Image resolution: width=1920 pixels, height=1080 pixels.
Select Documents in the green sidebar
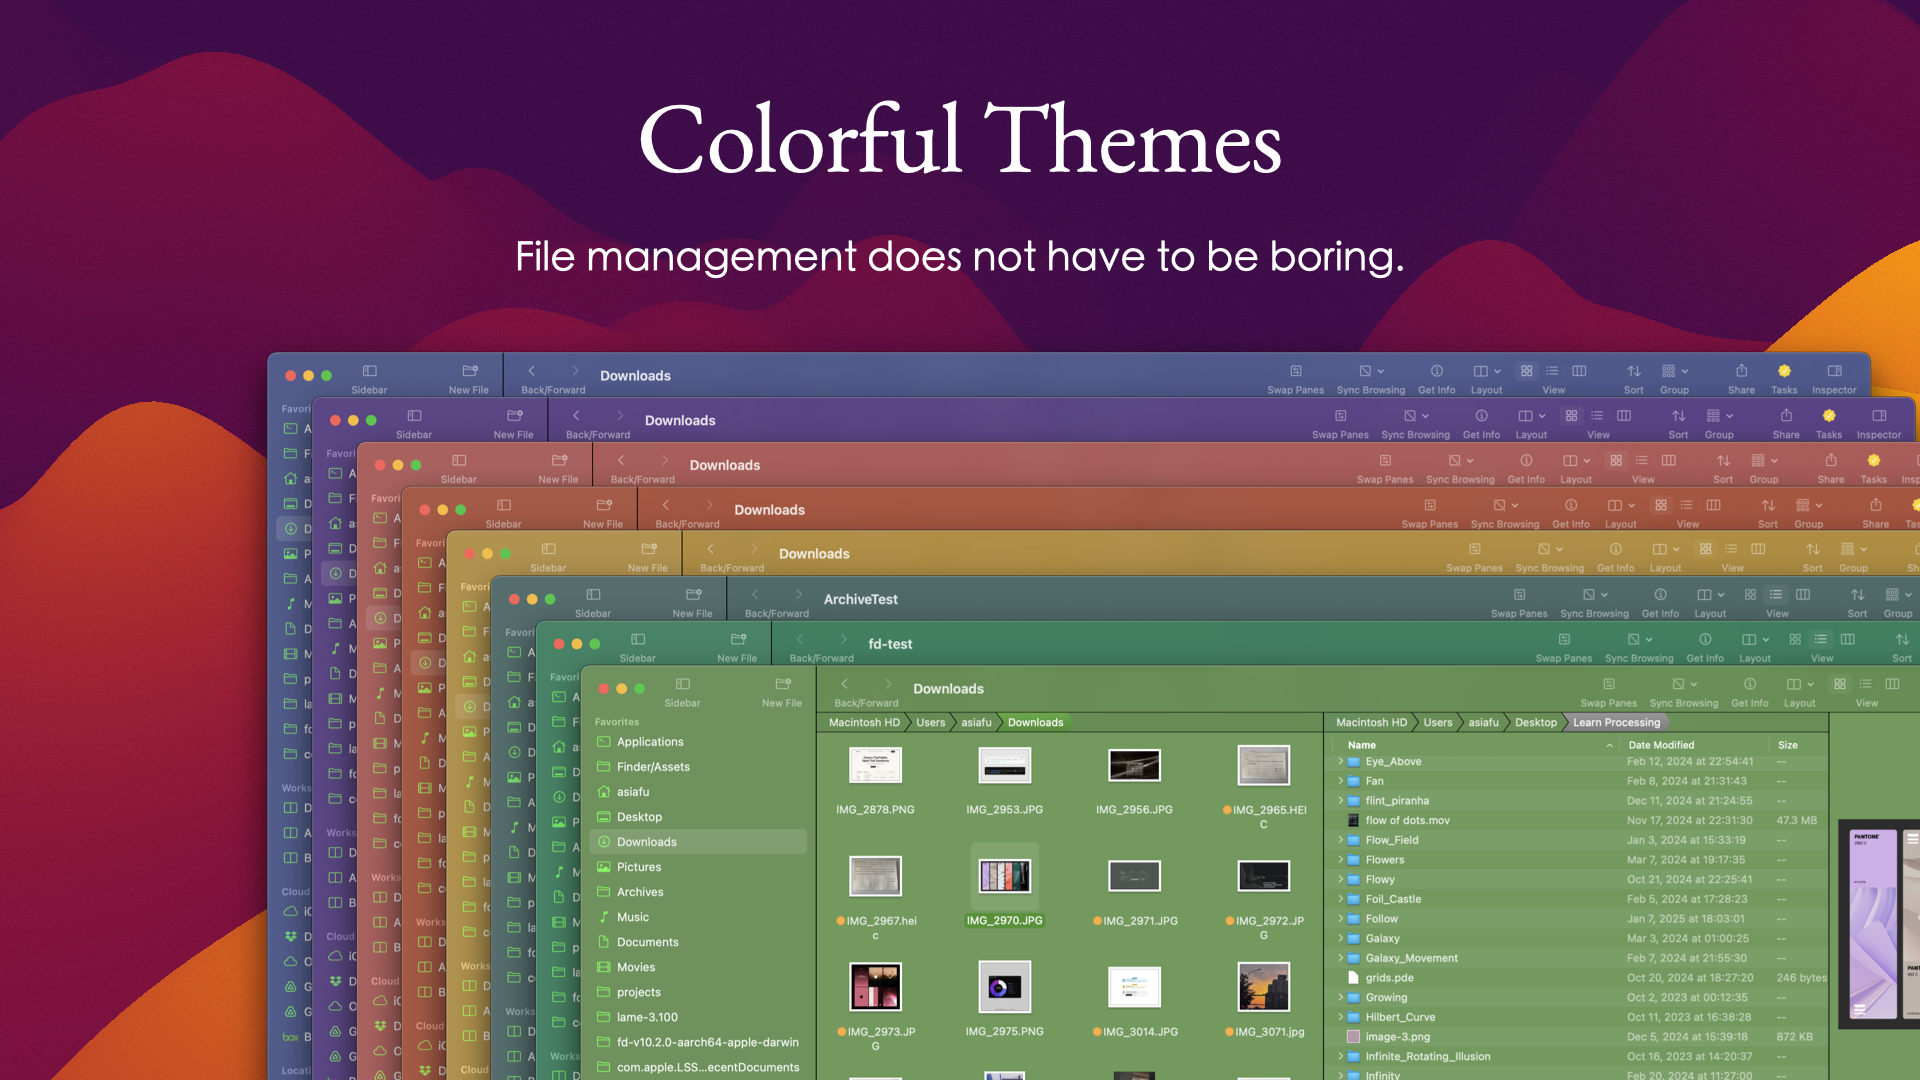coord(647,942)
